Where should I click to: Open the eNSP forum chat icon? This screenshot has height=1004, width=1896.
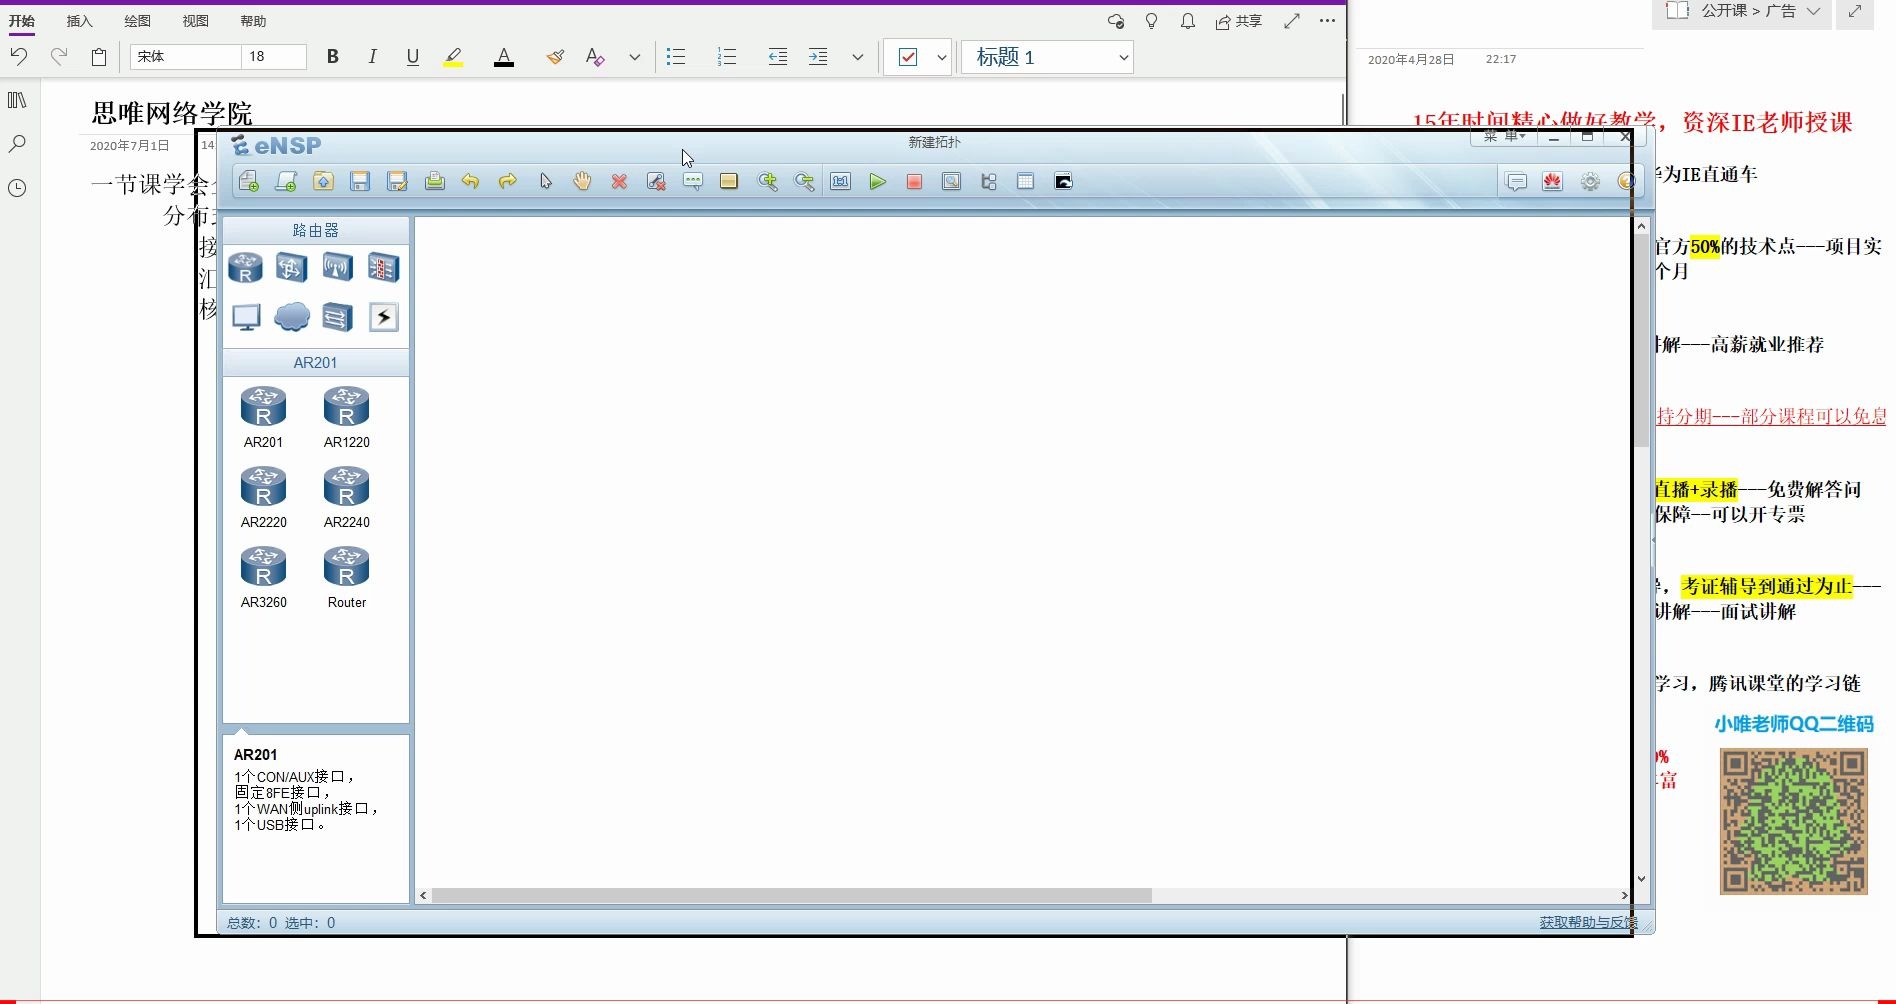(x=1516, y=181)
